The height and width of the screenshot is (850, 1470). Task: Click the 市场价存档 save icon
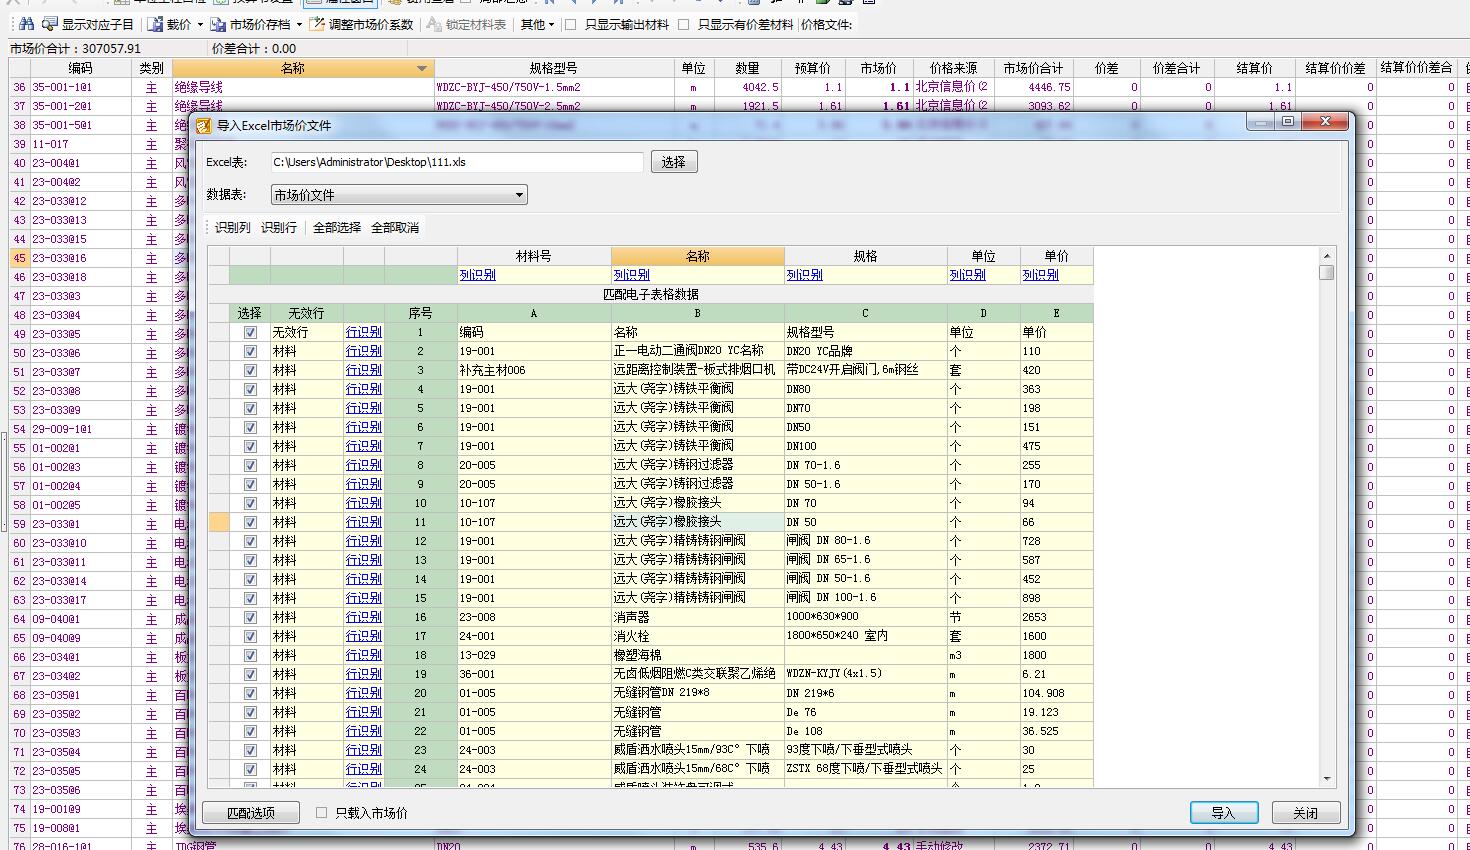click(218, 24)
